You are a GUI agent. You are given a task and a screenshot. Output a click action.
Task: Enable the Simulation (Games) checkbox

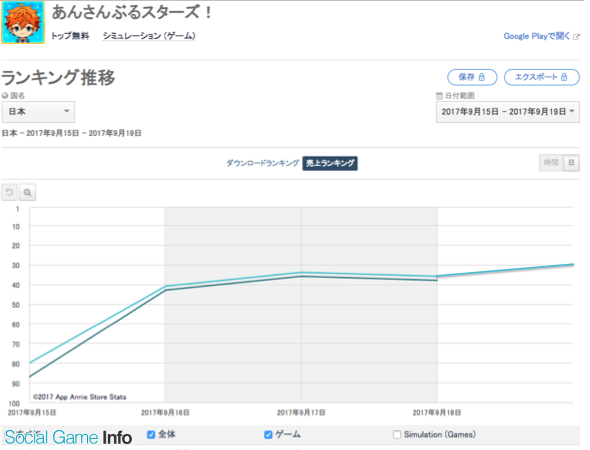pyautogui.click(x=397, y=435)
